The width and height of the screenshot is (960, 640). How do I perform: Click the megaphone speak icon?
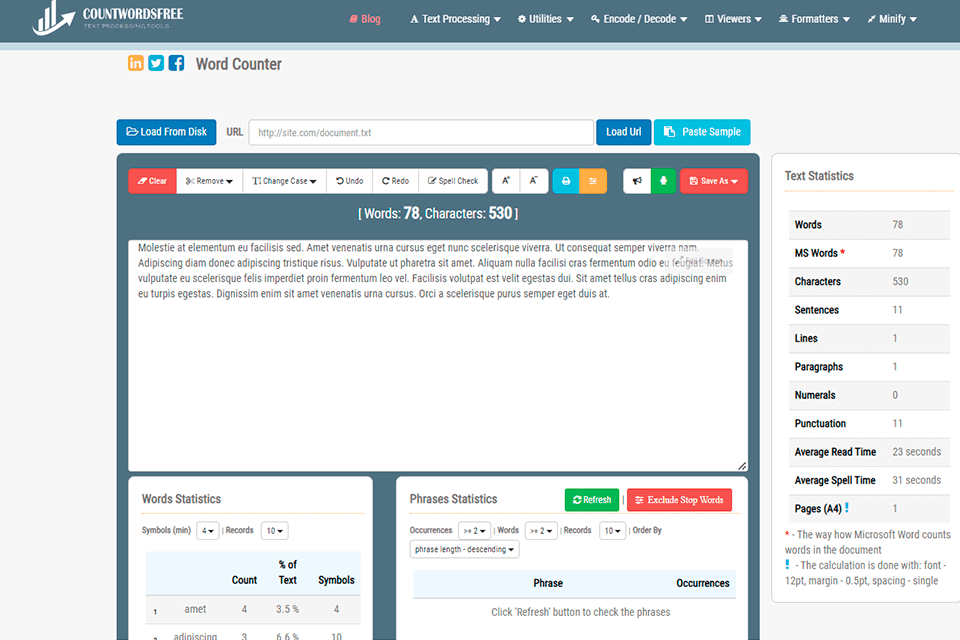coord(637,181)
